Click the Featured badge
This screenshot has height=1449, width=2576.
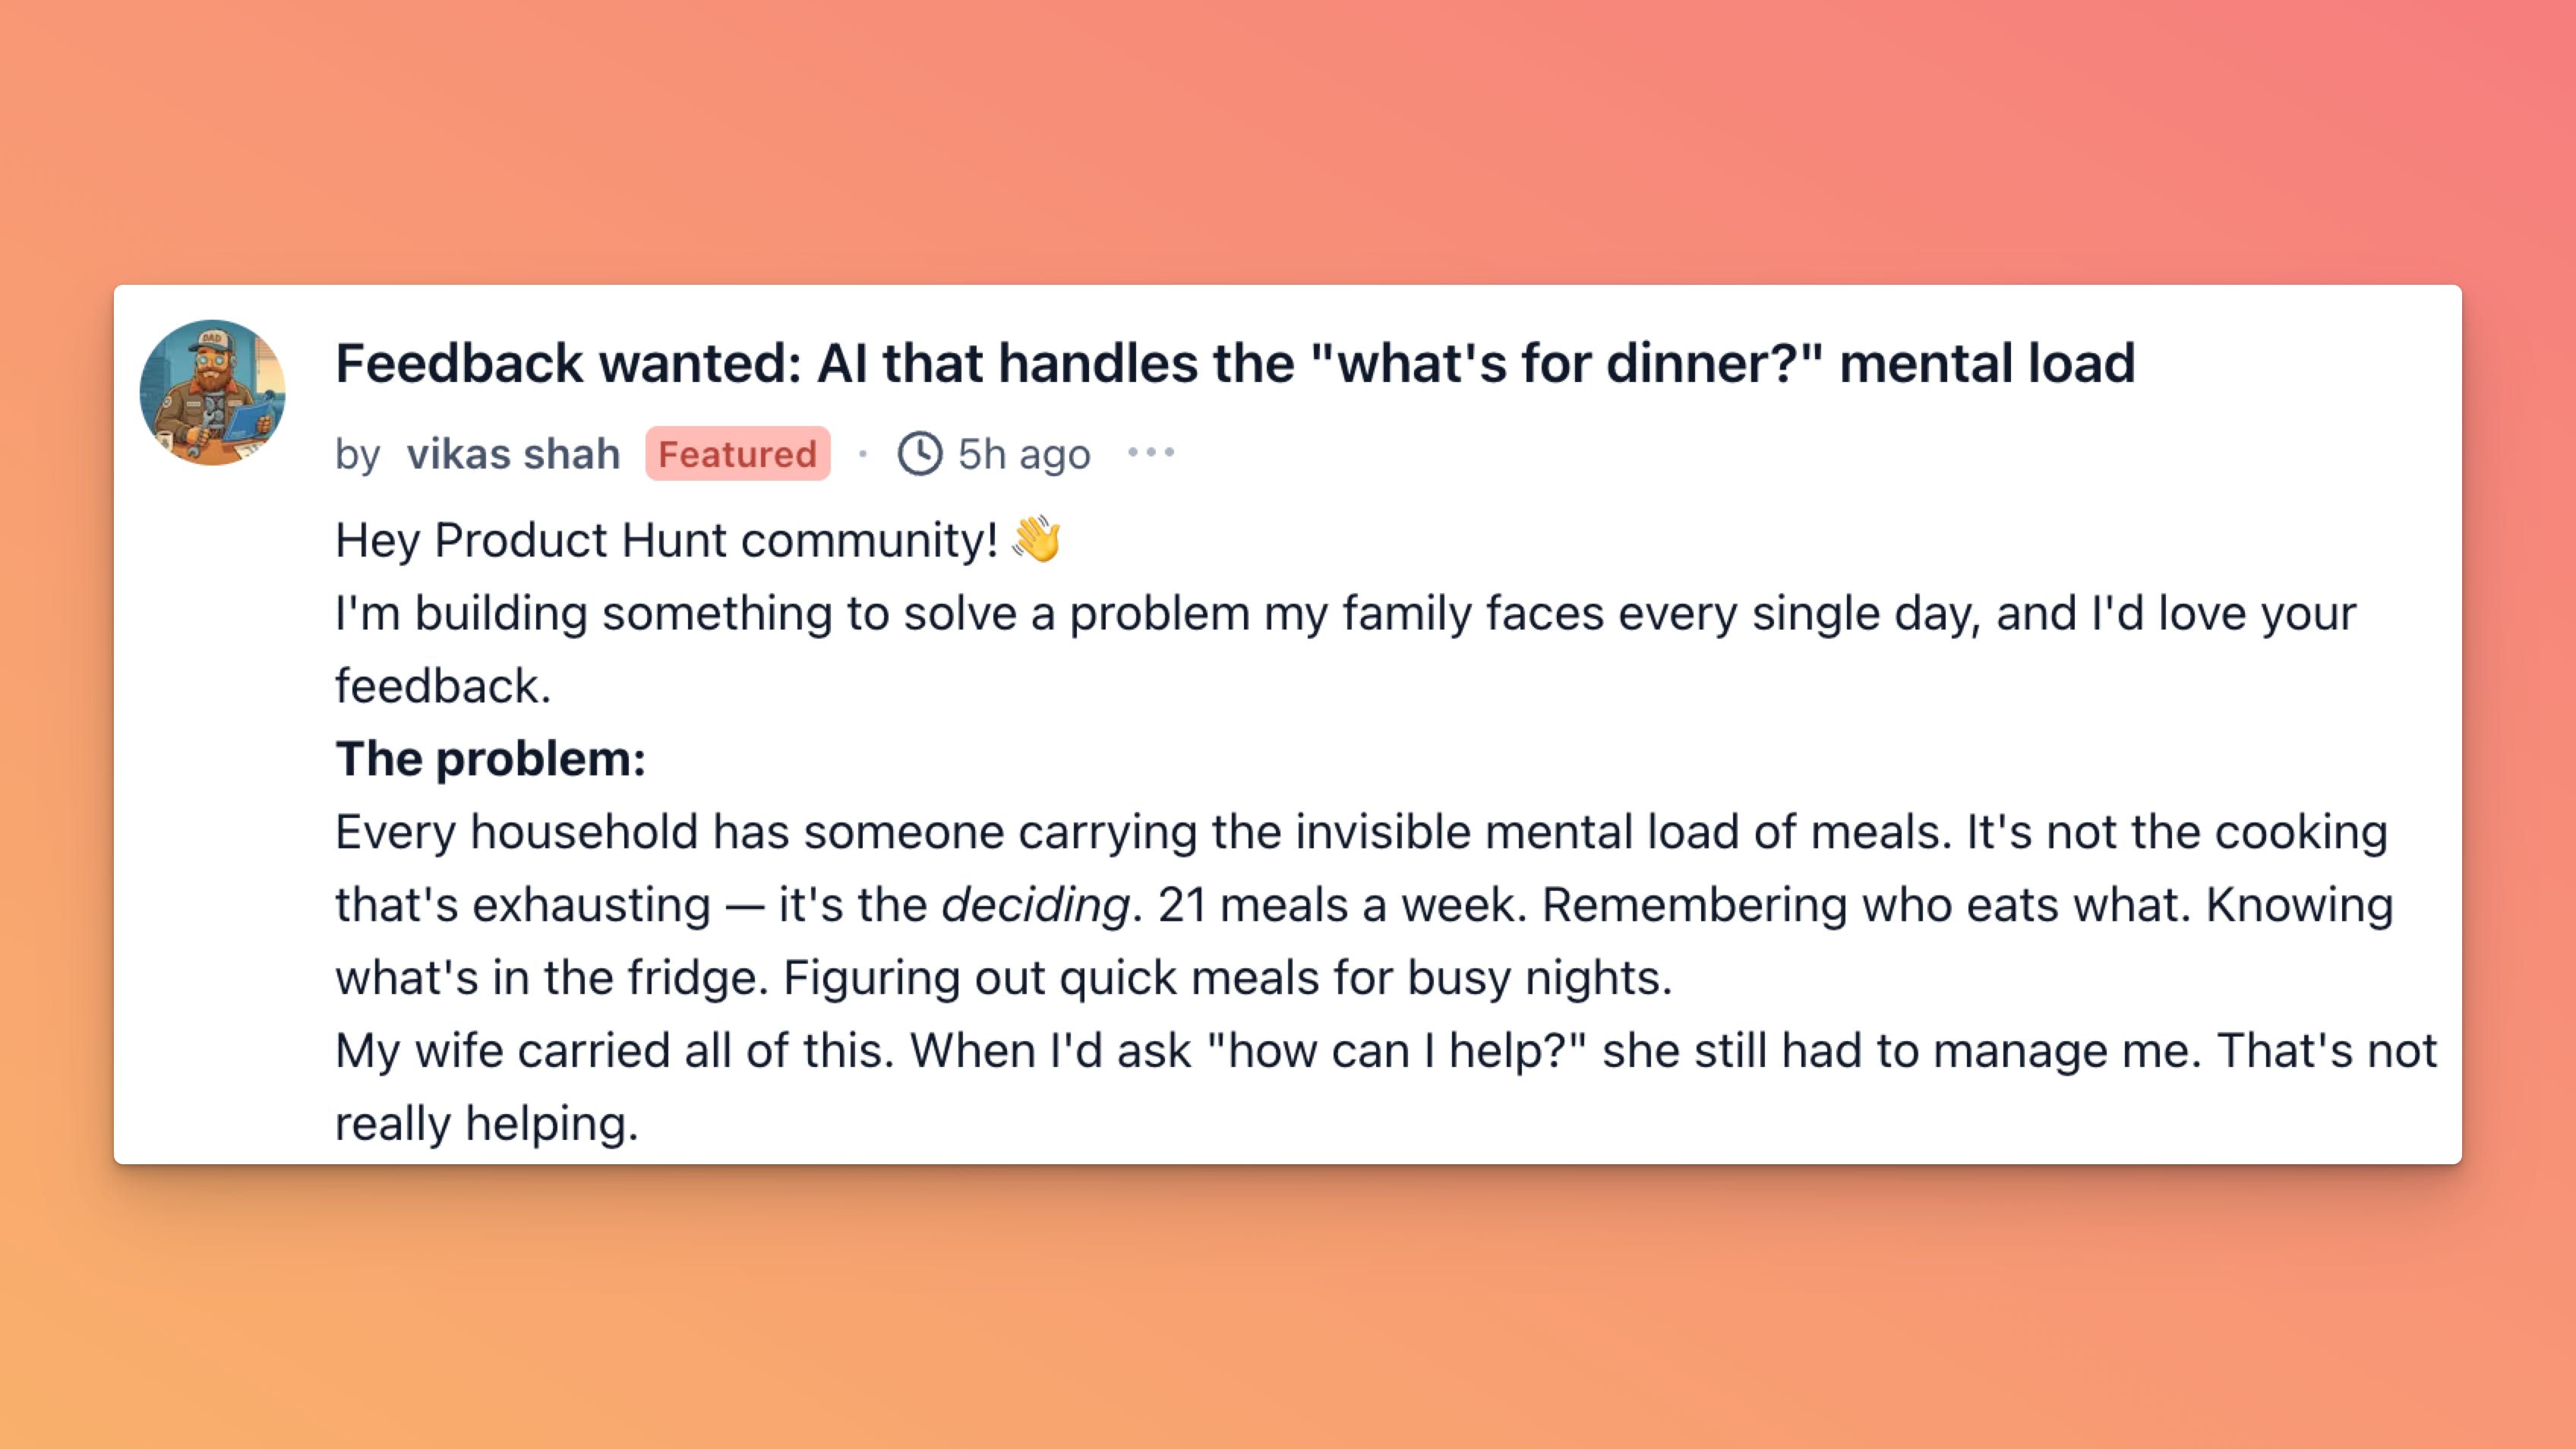point(737,454)
